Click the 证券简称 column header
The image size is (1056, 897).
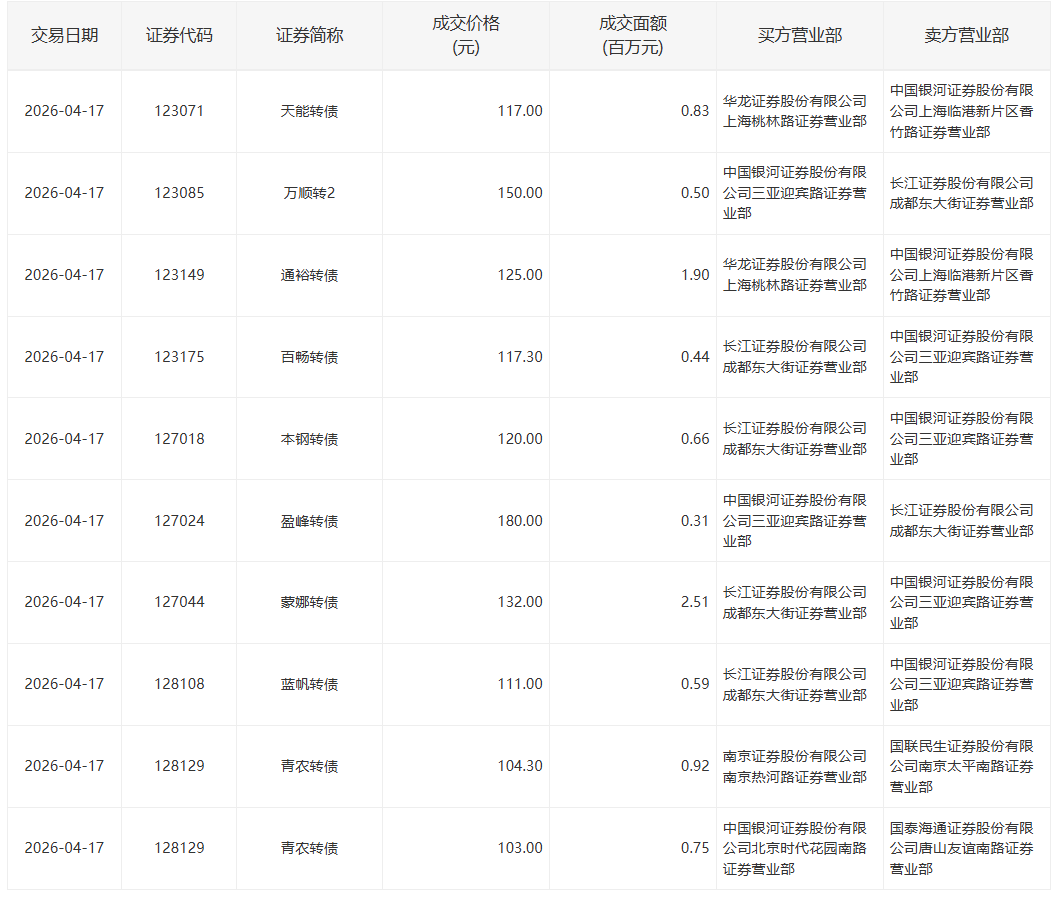[309, 35]
